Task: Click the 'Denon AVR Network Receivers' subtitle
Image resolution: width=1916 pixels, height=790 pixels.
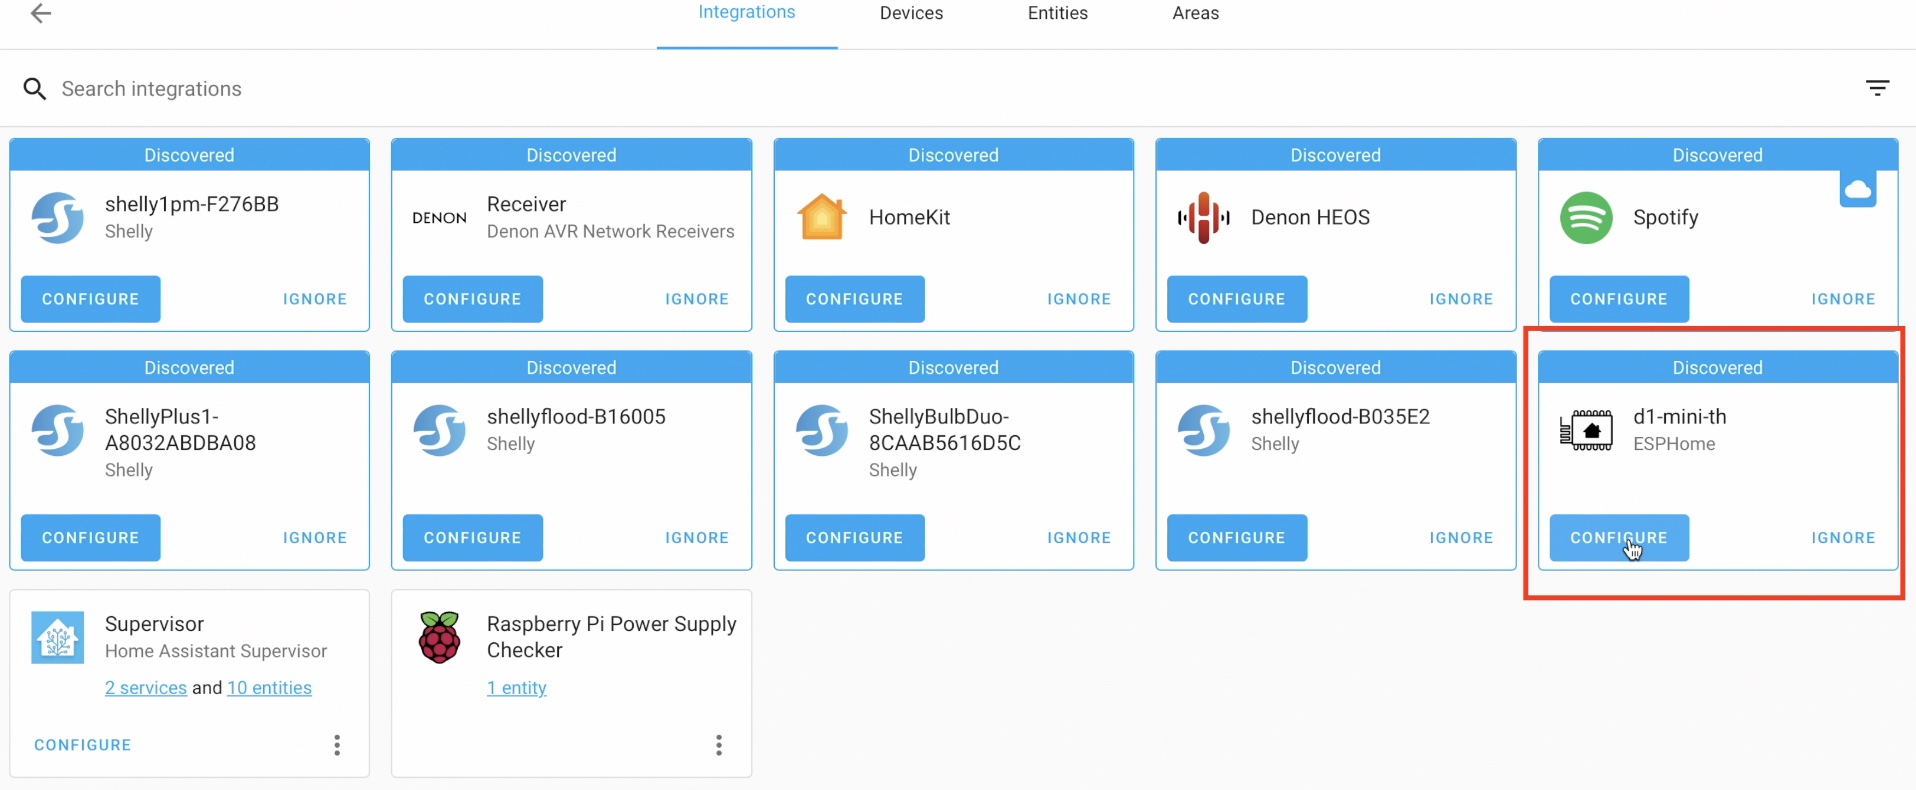Action: click(611, 231)
